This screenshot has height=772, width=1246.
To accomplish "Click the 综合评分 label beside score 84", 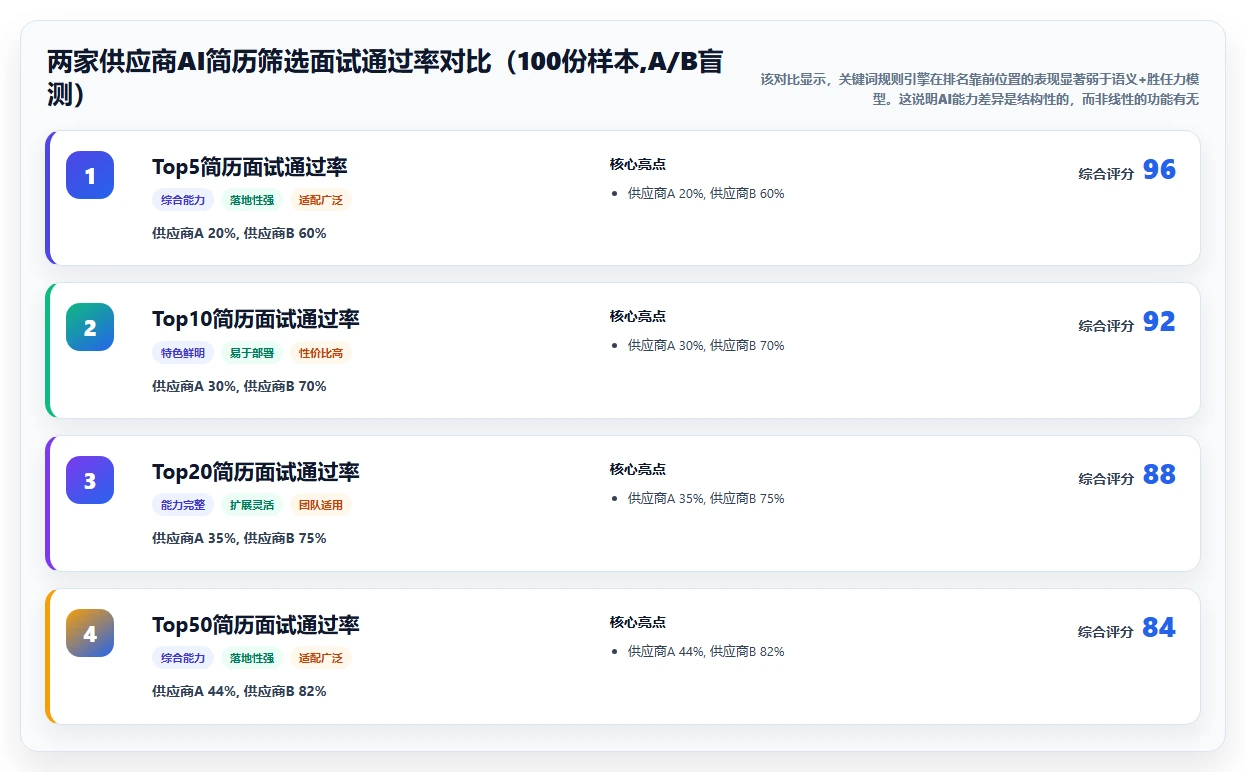I will click(x=1106, y=632).
